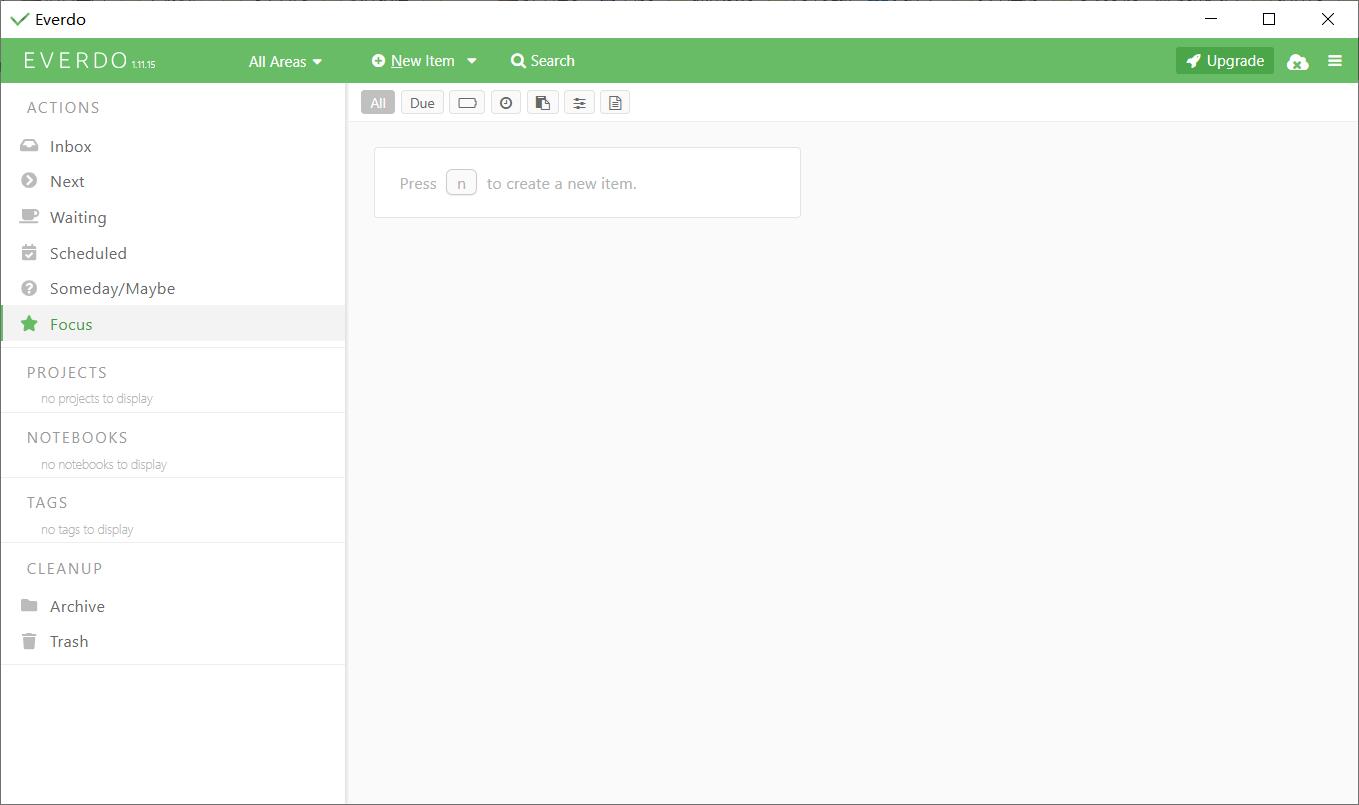
Task: Go to Next actions
Action: pyautogui.click(x=172, y=181)
